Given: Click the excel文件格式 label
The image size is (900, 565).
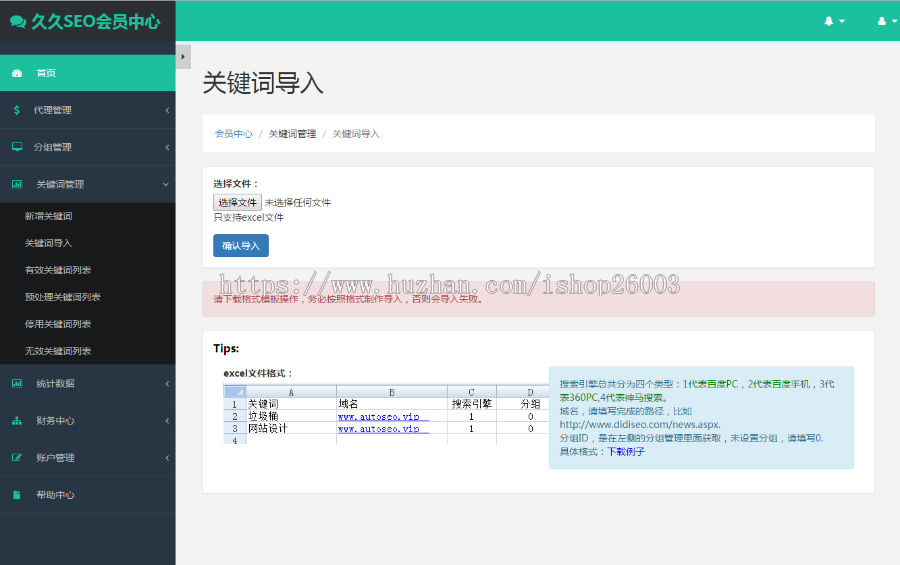Looking at the screenshot, I should [x=258, y=373].
